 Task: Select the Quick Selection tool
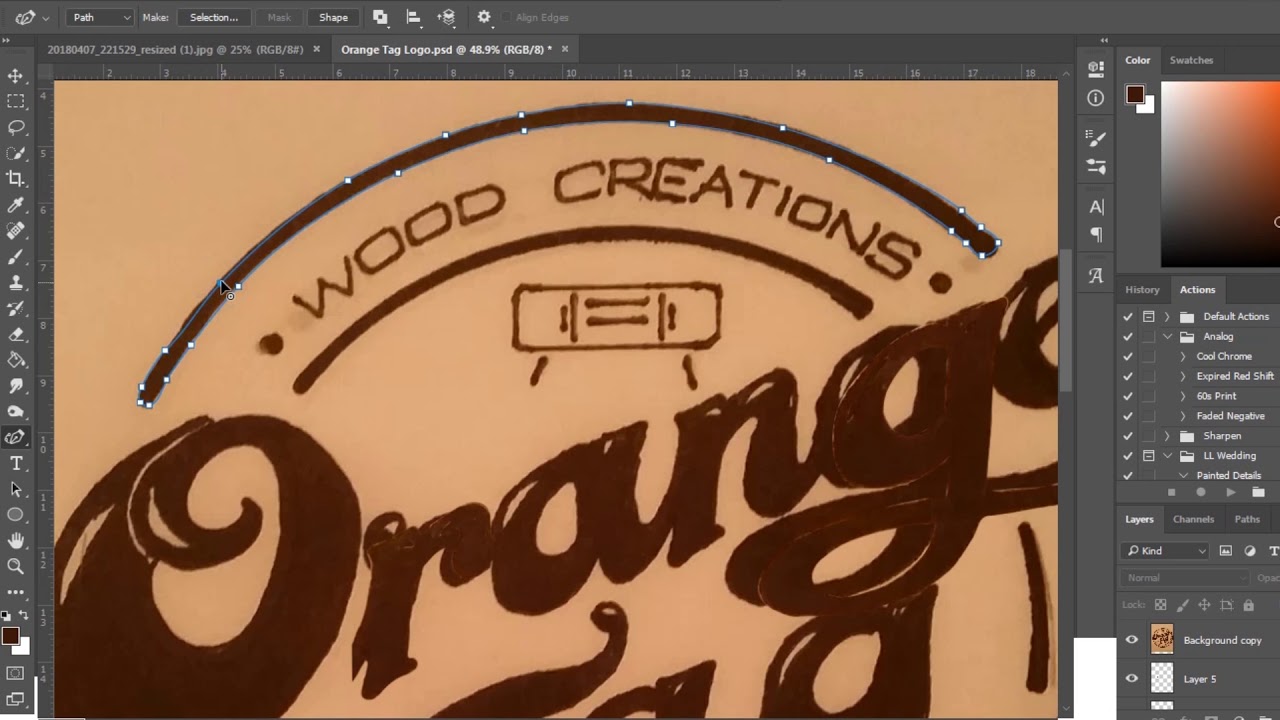click(x=15, y=153)
